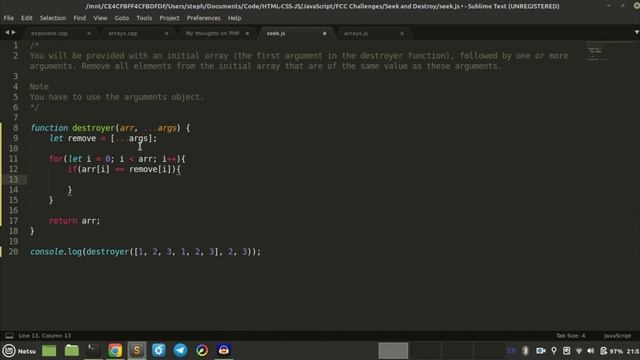The image size is (640, 360).
Task: Switch to the first workspace
Action: tap(393, 351)
